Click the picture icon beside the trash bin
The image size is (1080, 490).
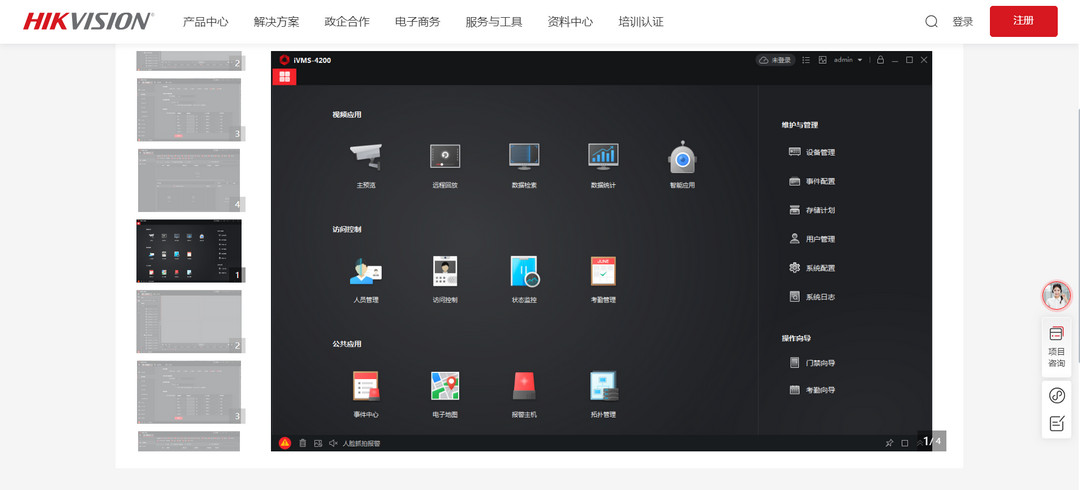point(318,443)
